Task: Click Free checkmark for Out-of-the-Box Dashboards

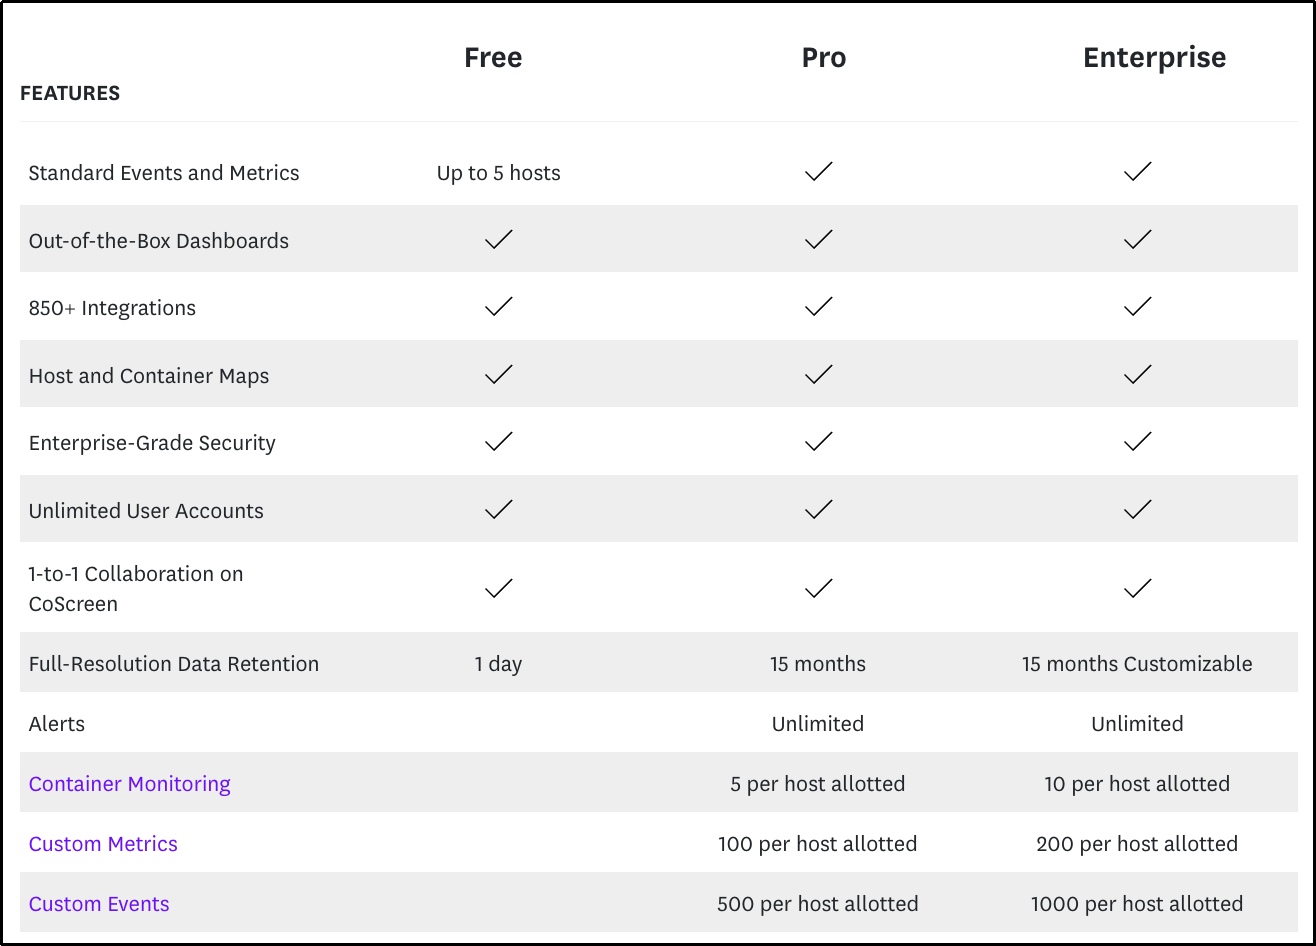Action: (498, 239)
